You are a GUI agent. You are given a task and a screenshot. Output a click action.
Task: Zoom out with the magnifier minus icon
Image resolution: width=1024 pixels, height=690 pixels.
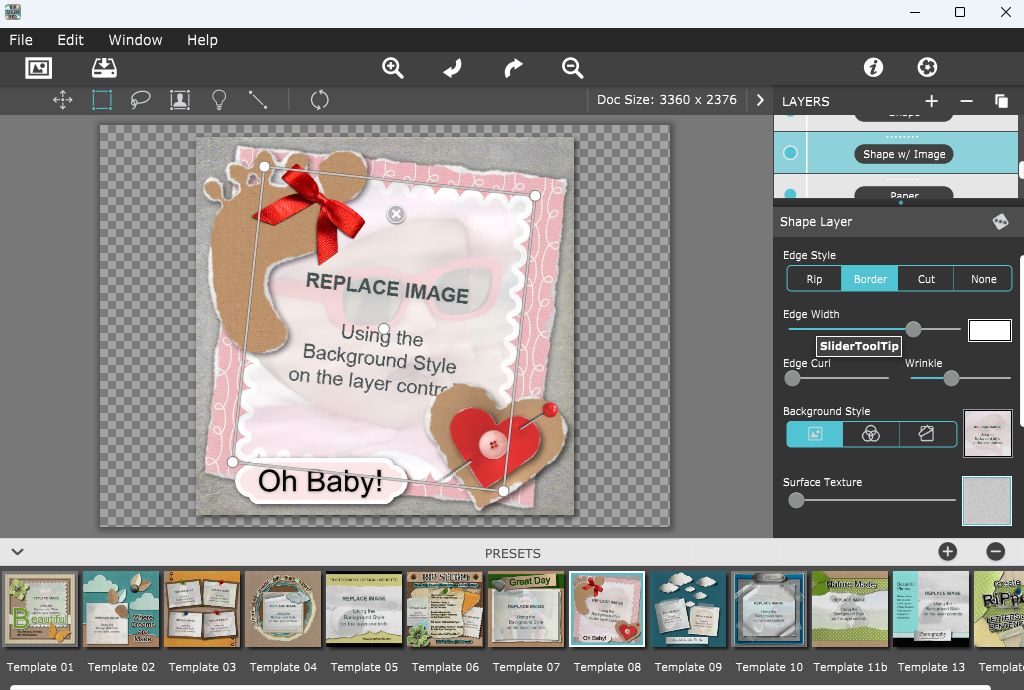(573, 68)
